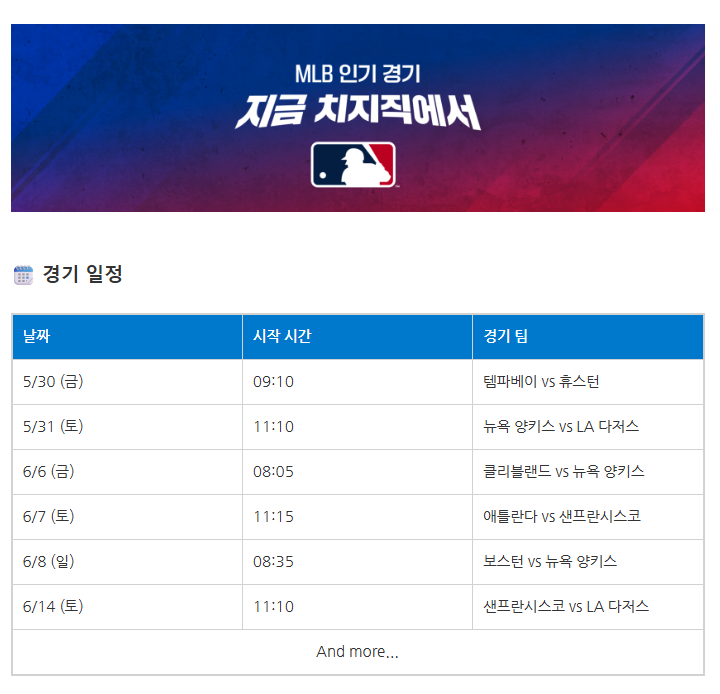The width and height of the screenshot is (720, 694).
Task: Click the And more... row
Action: 358,652
